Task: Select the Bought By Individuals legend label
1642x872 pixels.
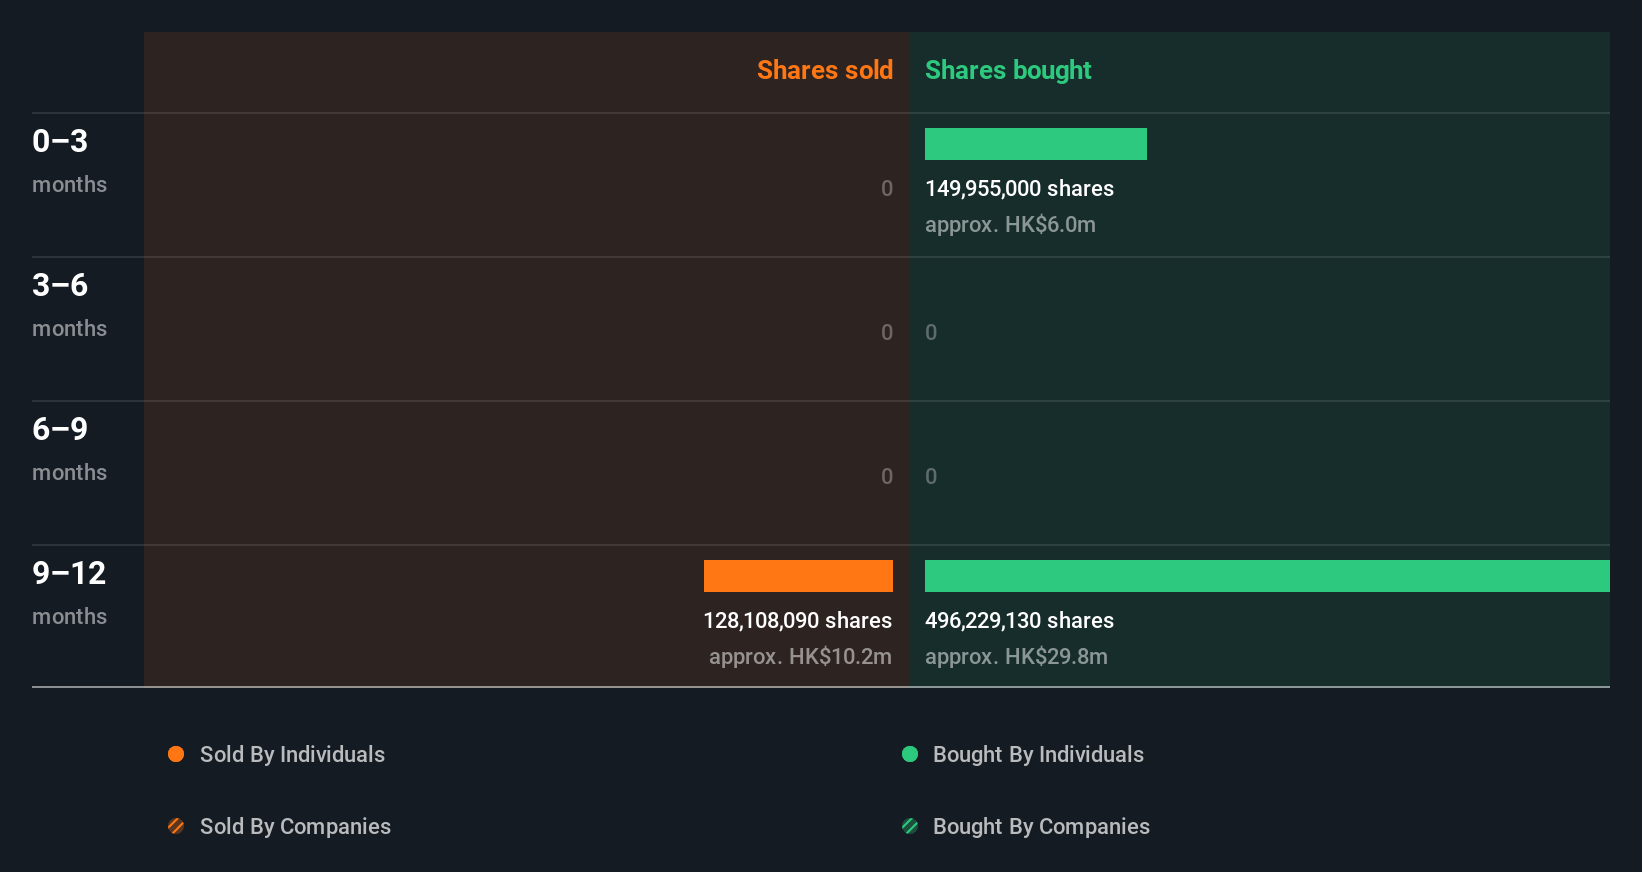Action: (1038, 755)
